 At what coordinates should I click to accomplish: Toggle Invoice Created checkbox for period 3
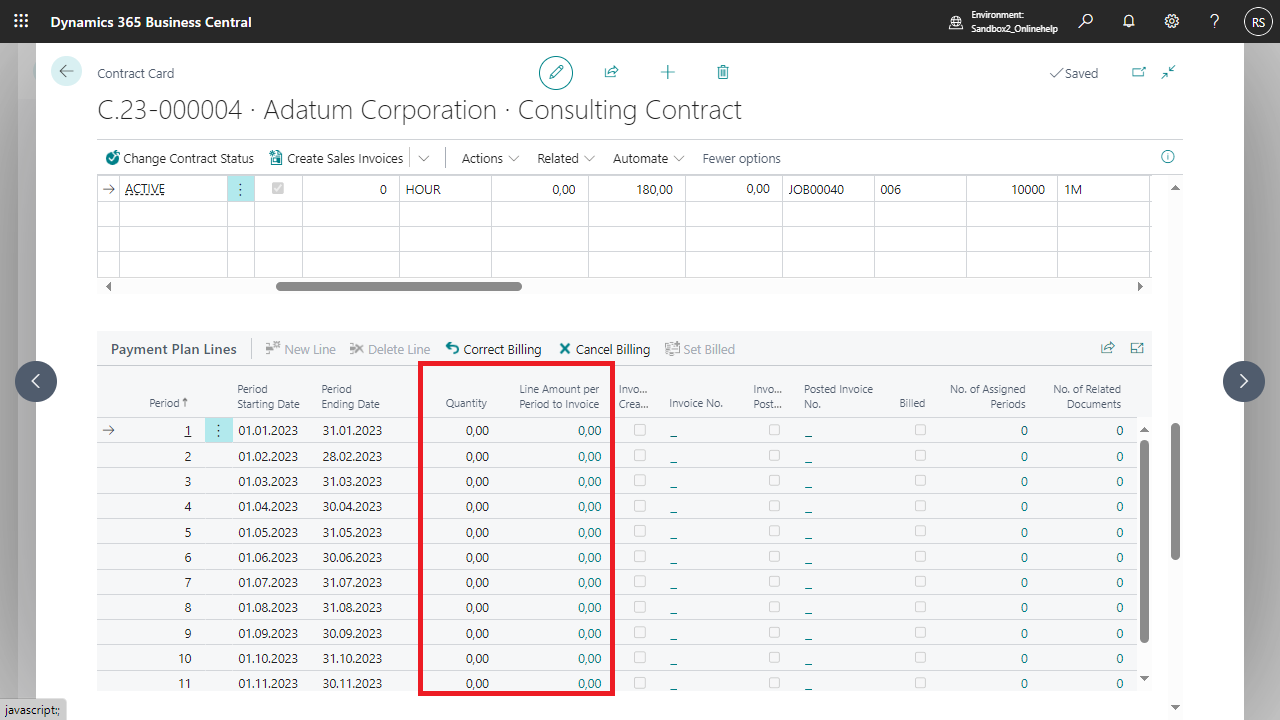point(640,481)
